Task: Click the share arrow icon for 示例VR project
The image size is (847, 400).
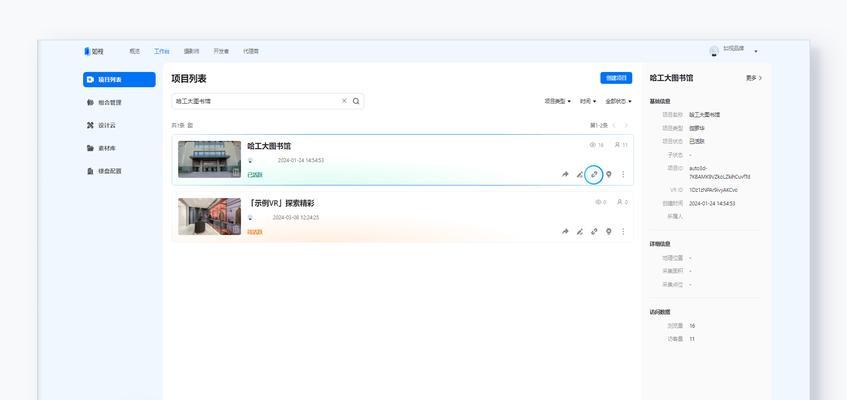Action: tap(565, 231)
